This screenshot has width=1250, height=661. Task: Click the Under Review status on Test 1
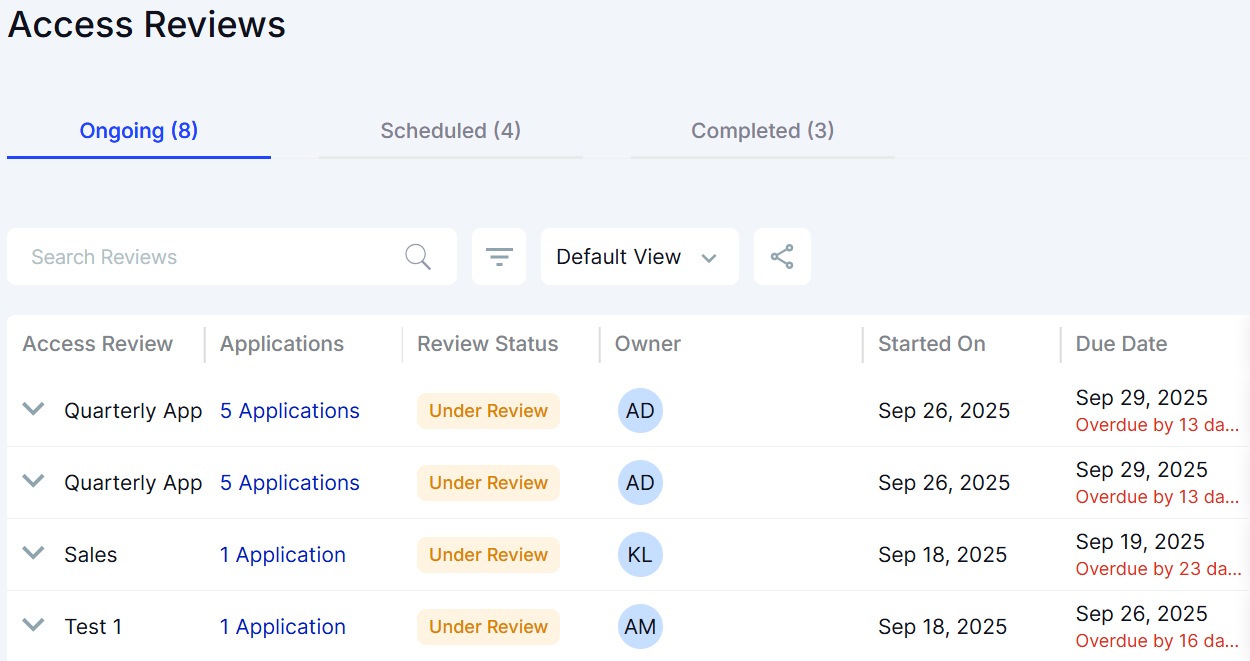pyautogui.click(x=488, y=626)
